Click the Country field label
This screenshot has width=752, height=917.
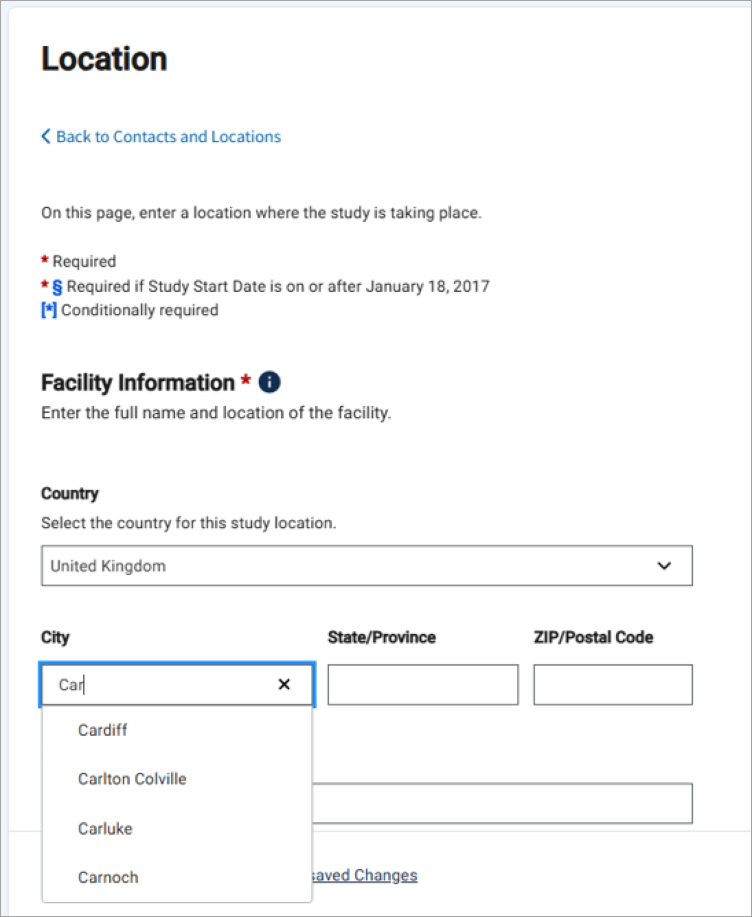tap(70, 494)
